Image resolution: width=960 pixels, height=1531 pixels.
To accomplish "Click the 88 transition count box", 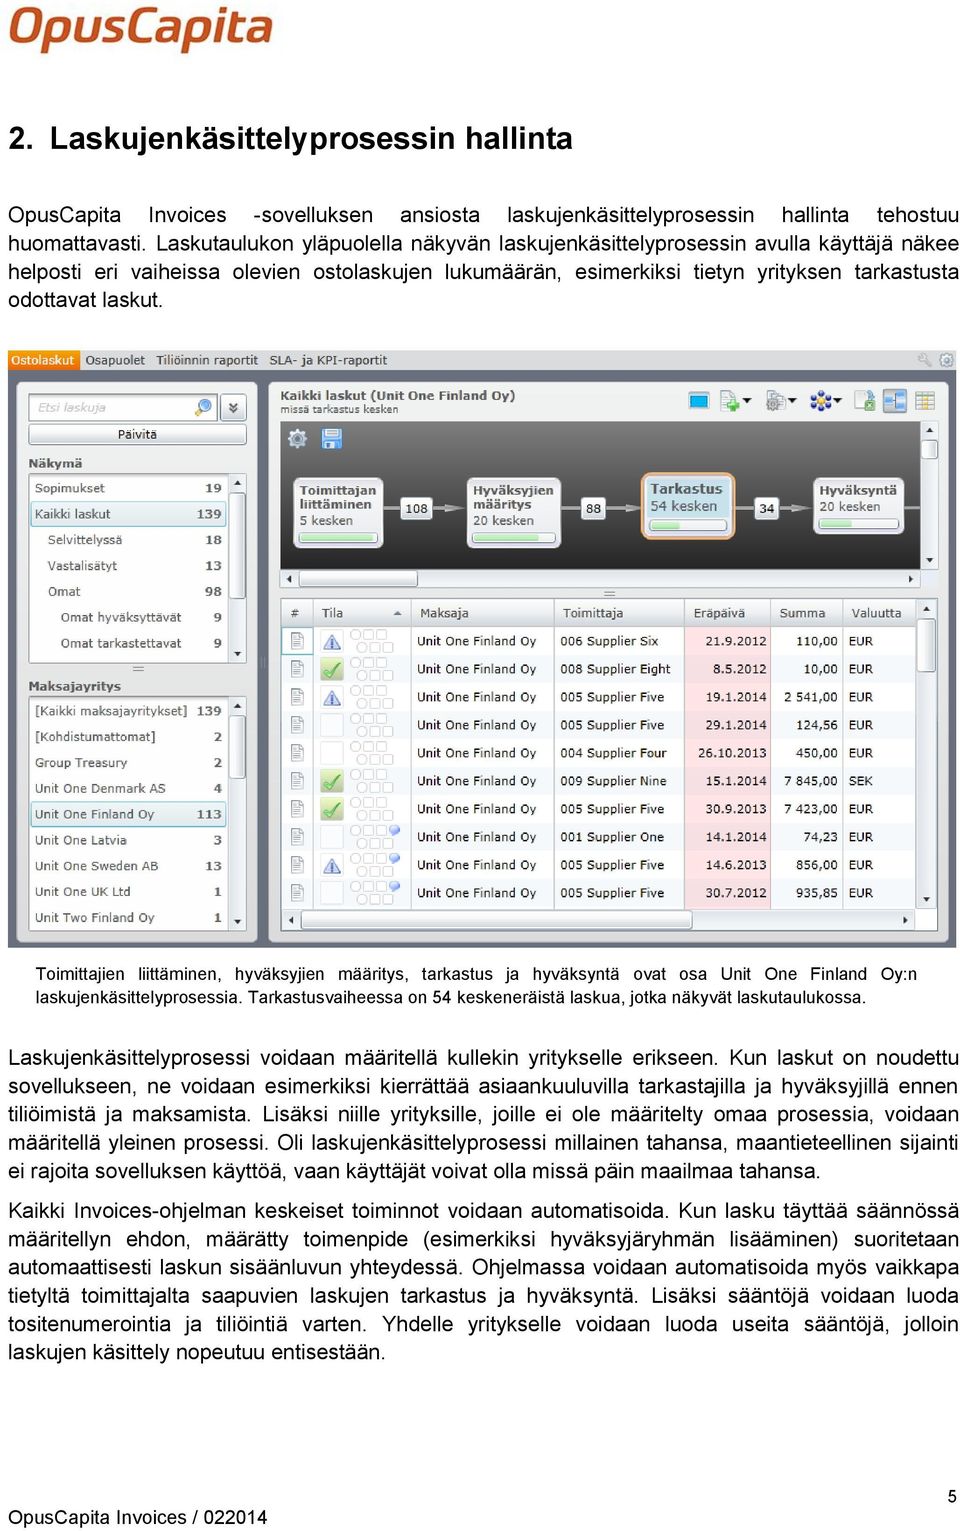I will coord(593,508).
